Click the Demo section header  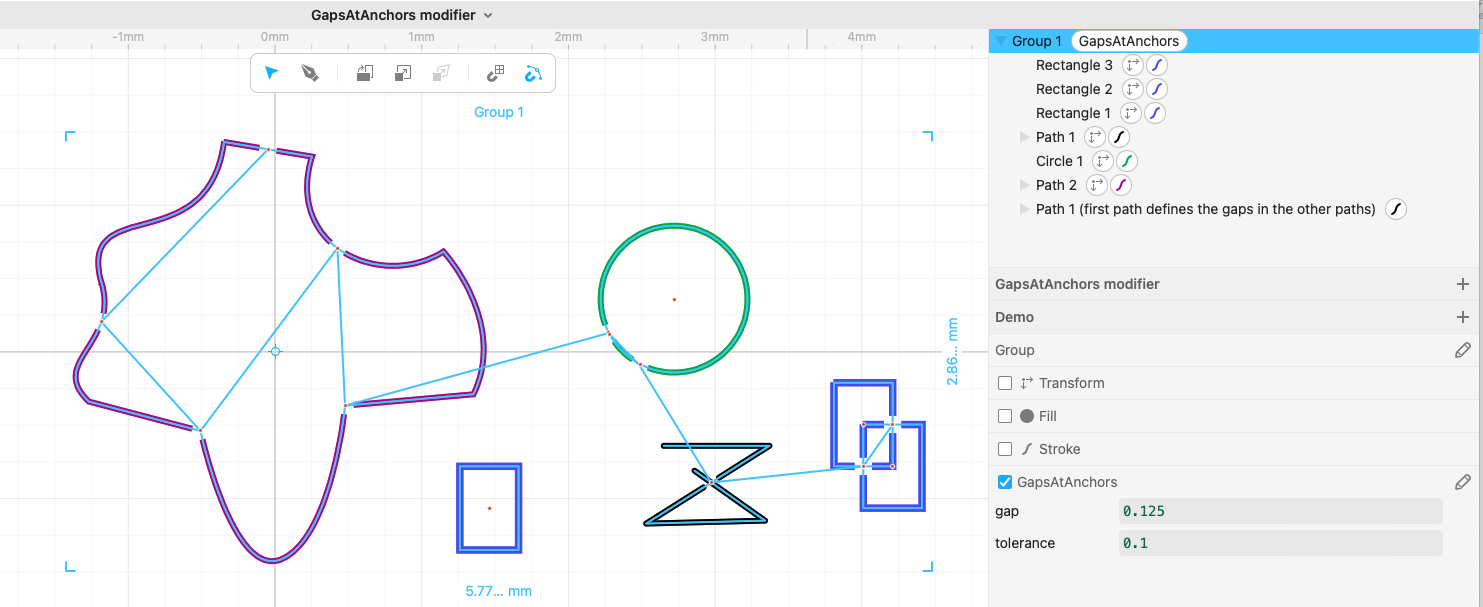pos(1014,317)
